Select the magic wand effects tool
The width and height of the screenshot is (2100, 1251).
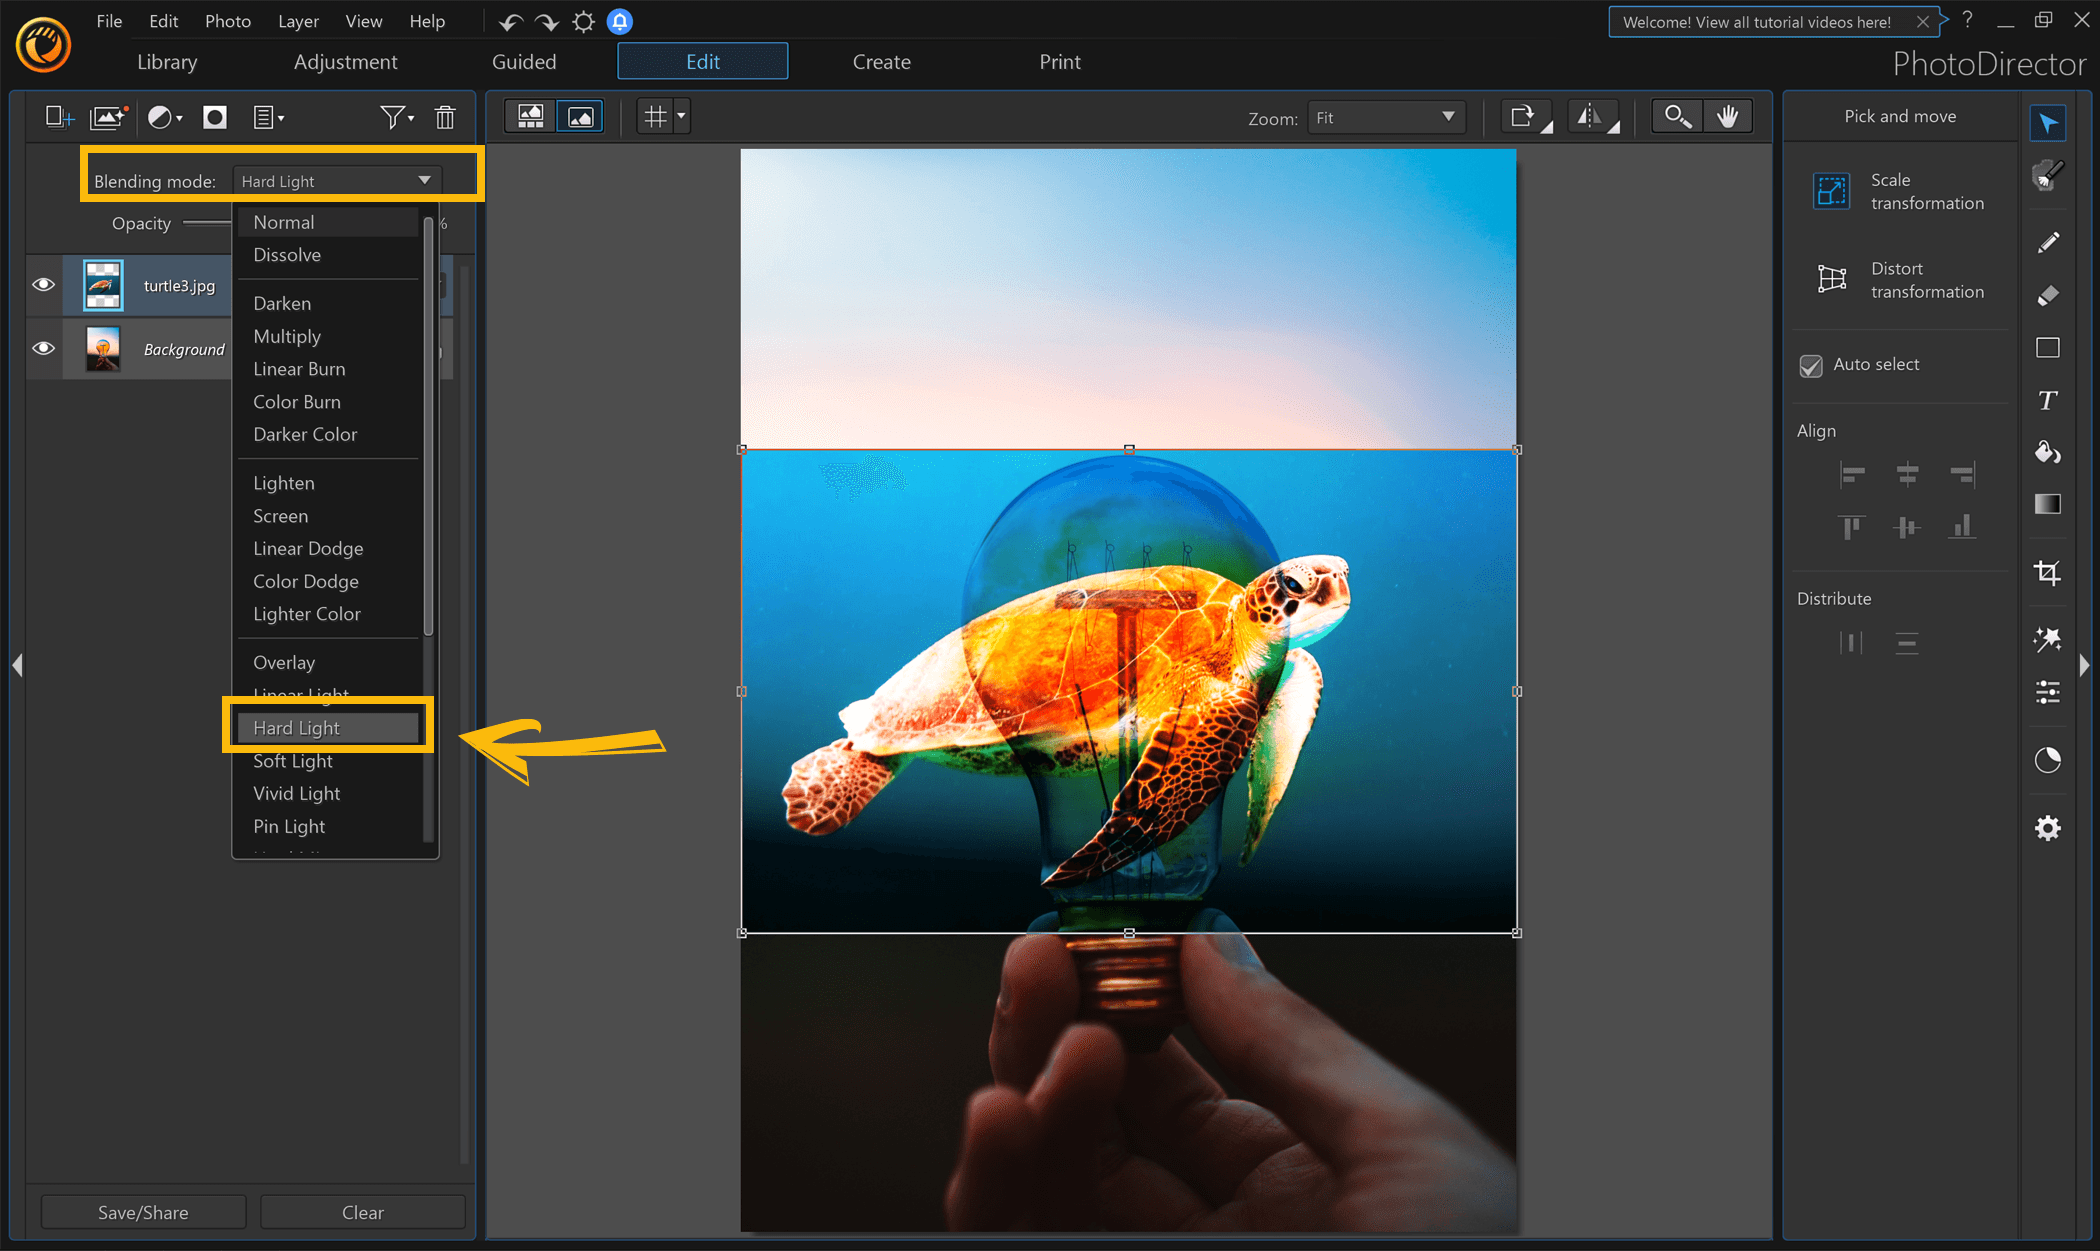2048,639
